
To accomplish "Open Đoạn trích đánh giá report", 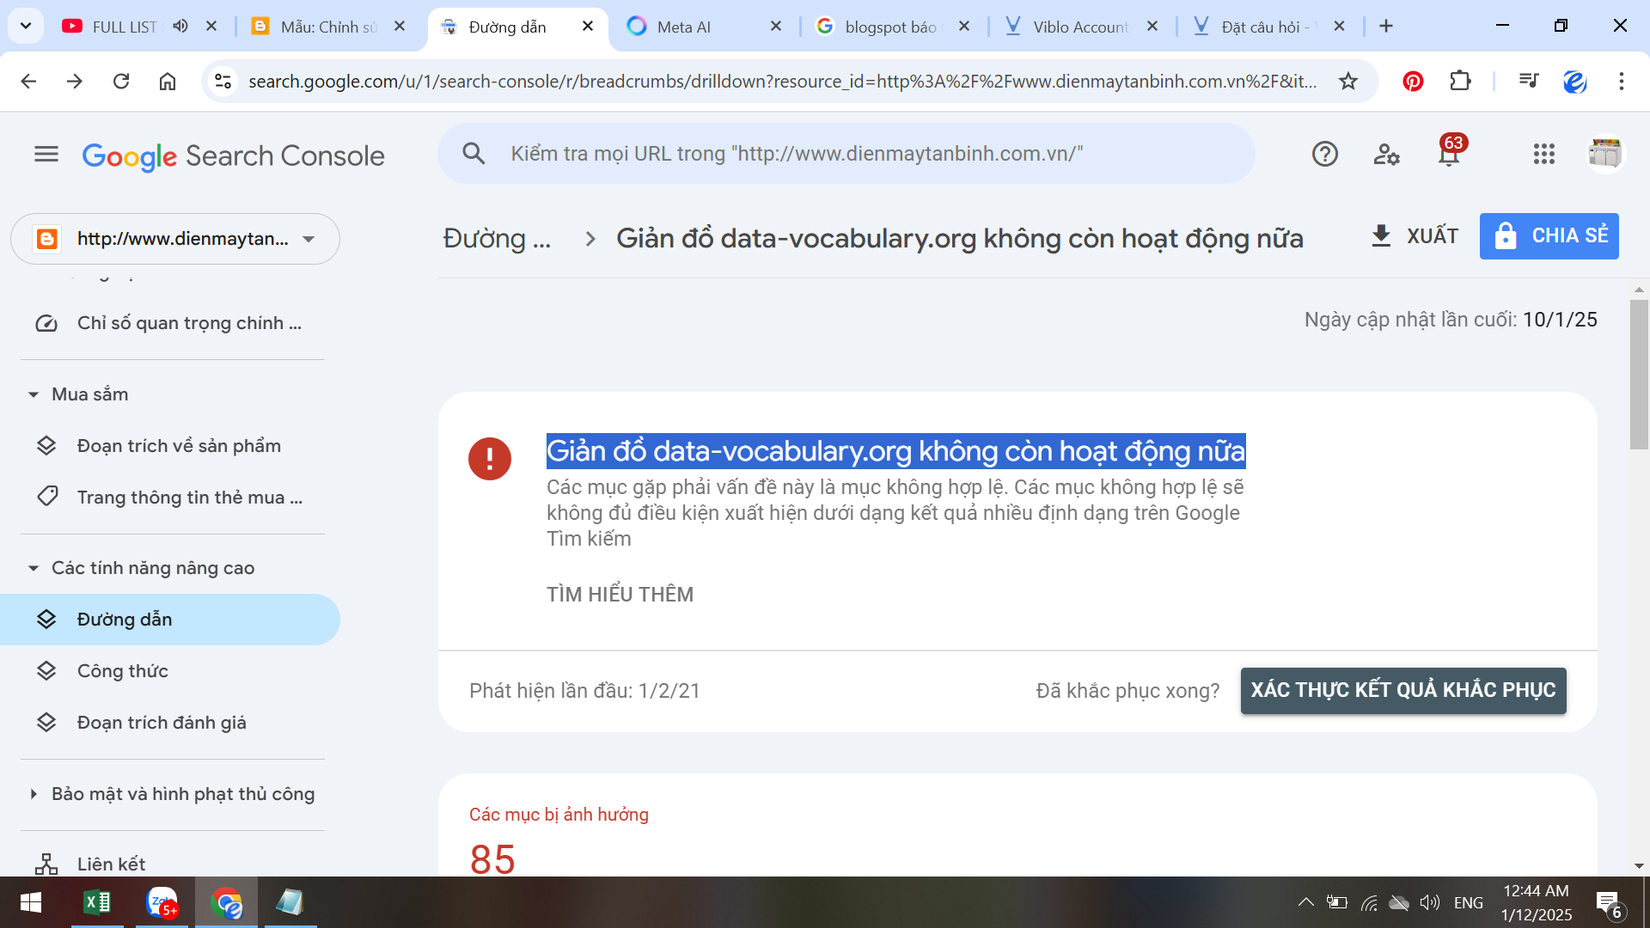I will click(170, 723).
